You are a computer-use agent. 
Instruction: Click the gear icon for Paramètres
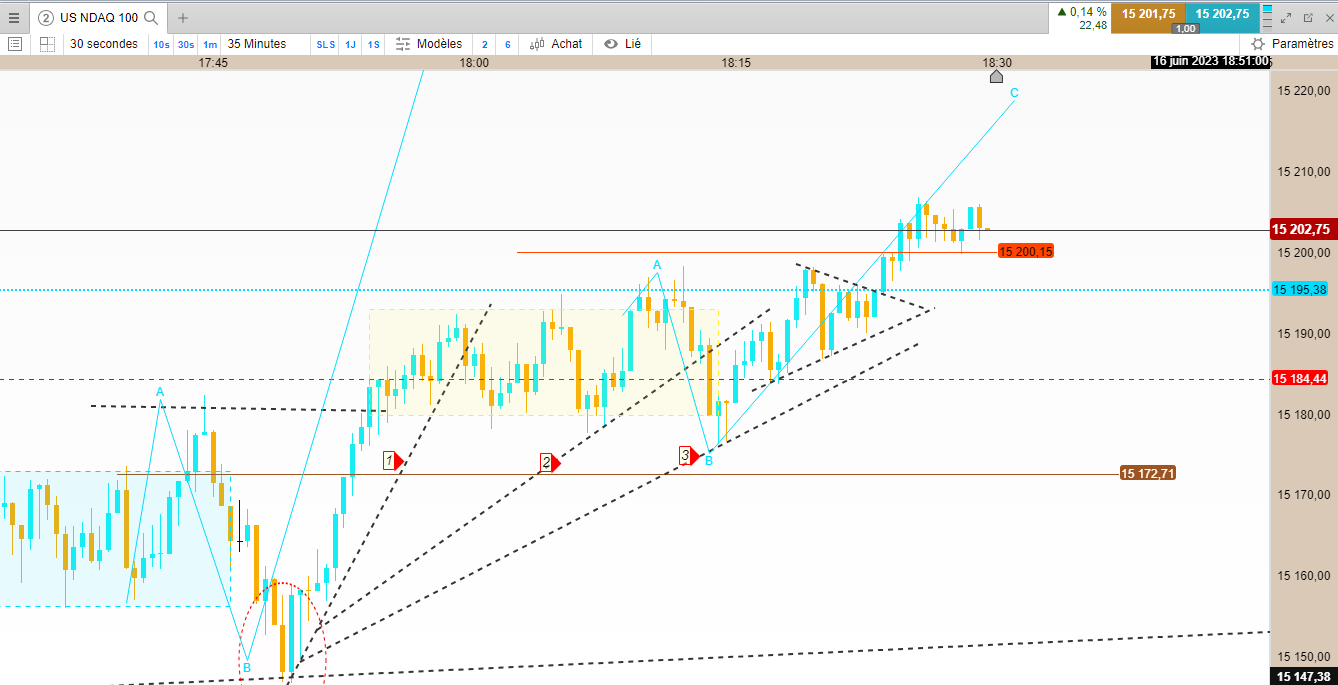[x=1258, y=44]
